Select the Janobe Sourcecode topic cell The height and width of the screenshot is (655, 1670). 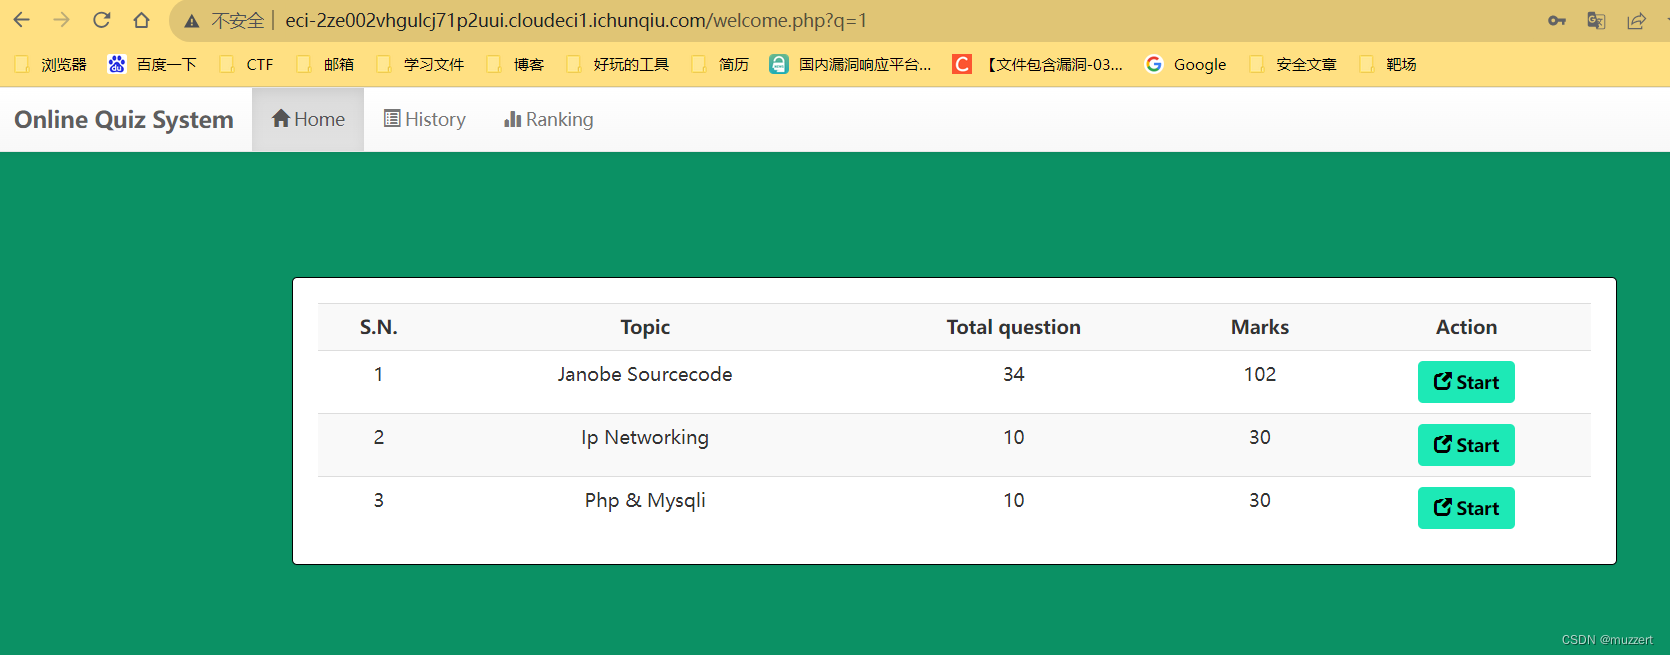point(645,374)
